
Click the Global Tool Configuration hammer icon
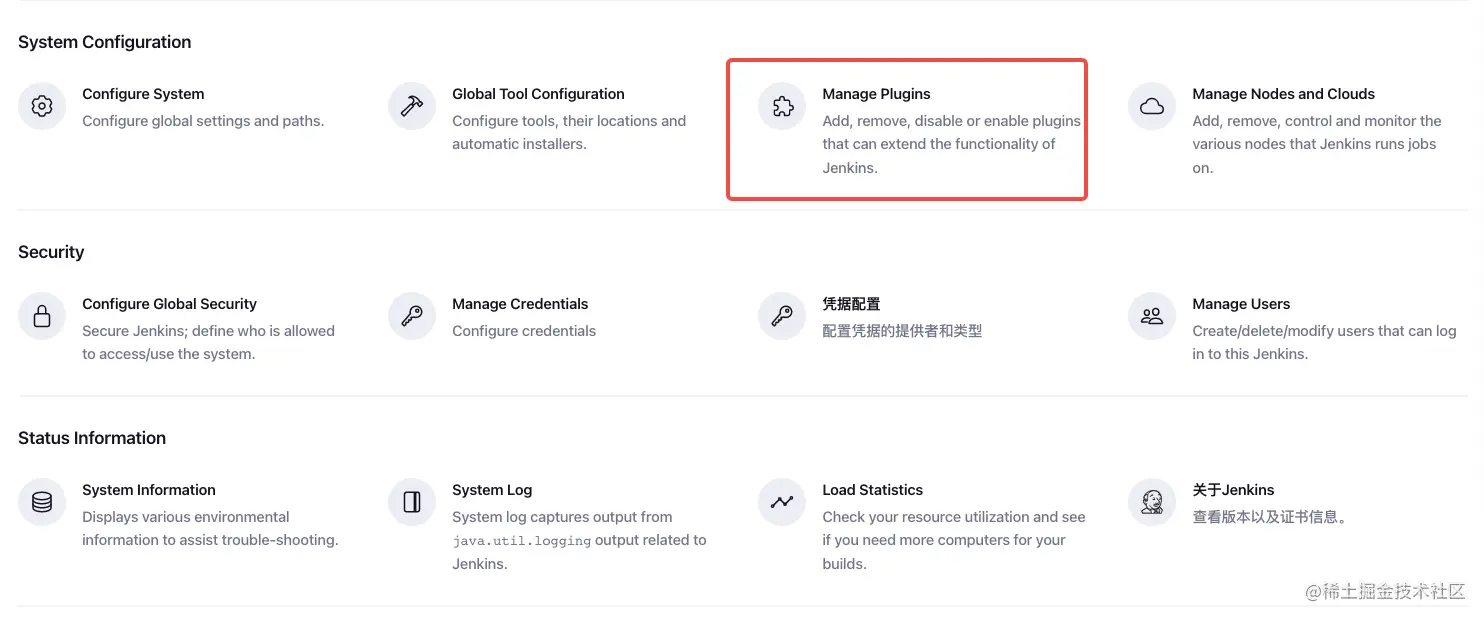coord(412,106)
